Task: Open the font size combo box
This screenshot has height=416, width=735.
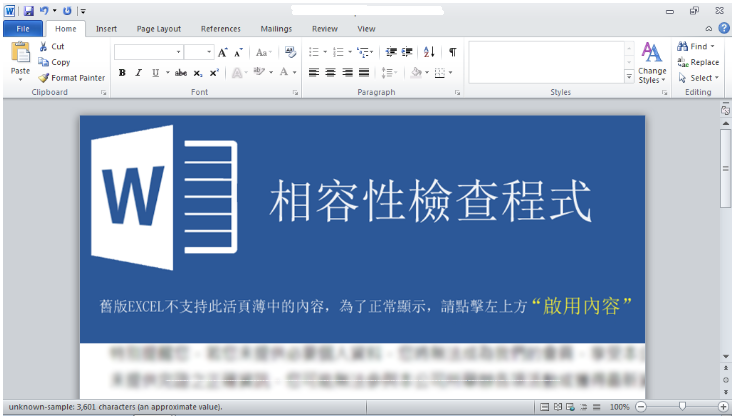Action: 199,52
